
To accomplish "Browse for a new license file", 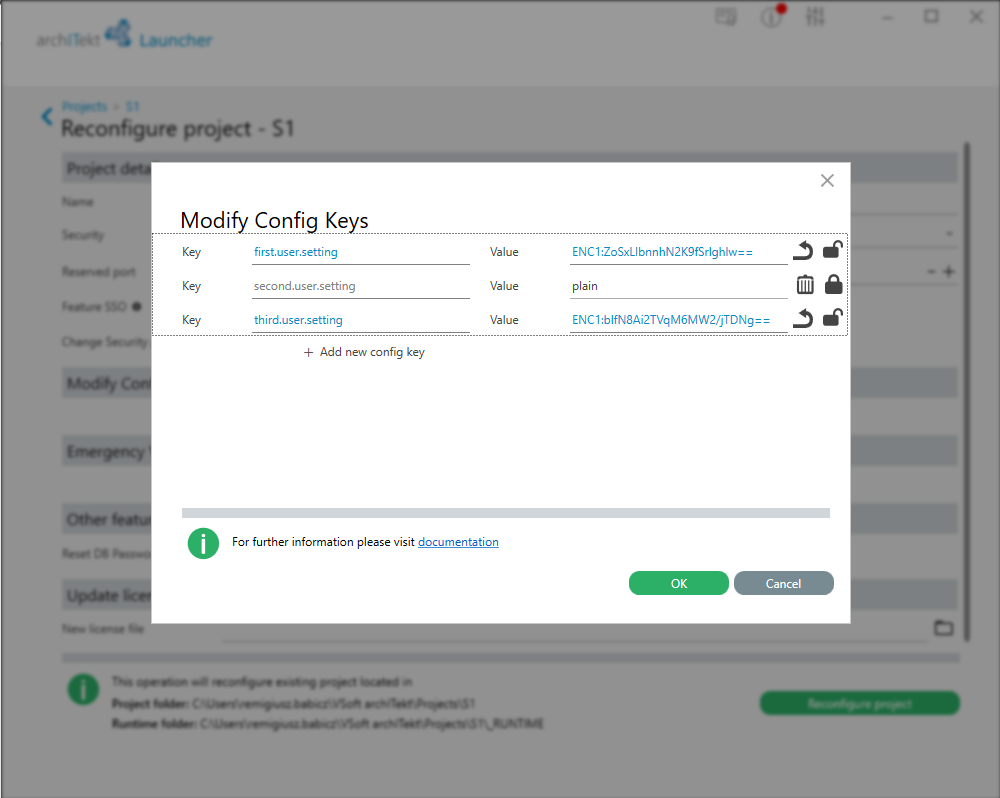I will tap(944, 628).
